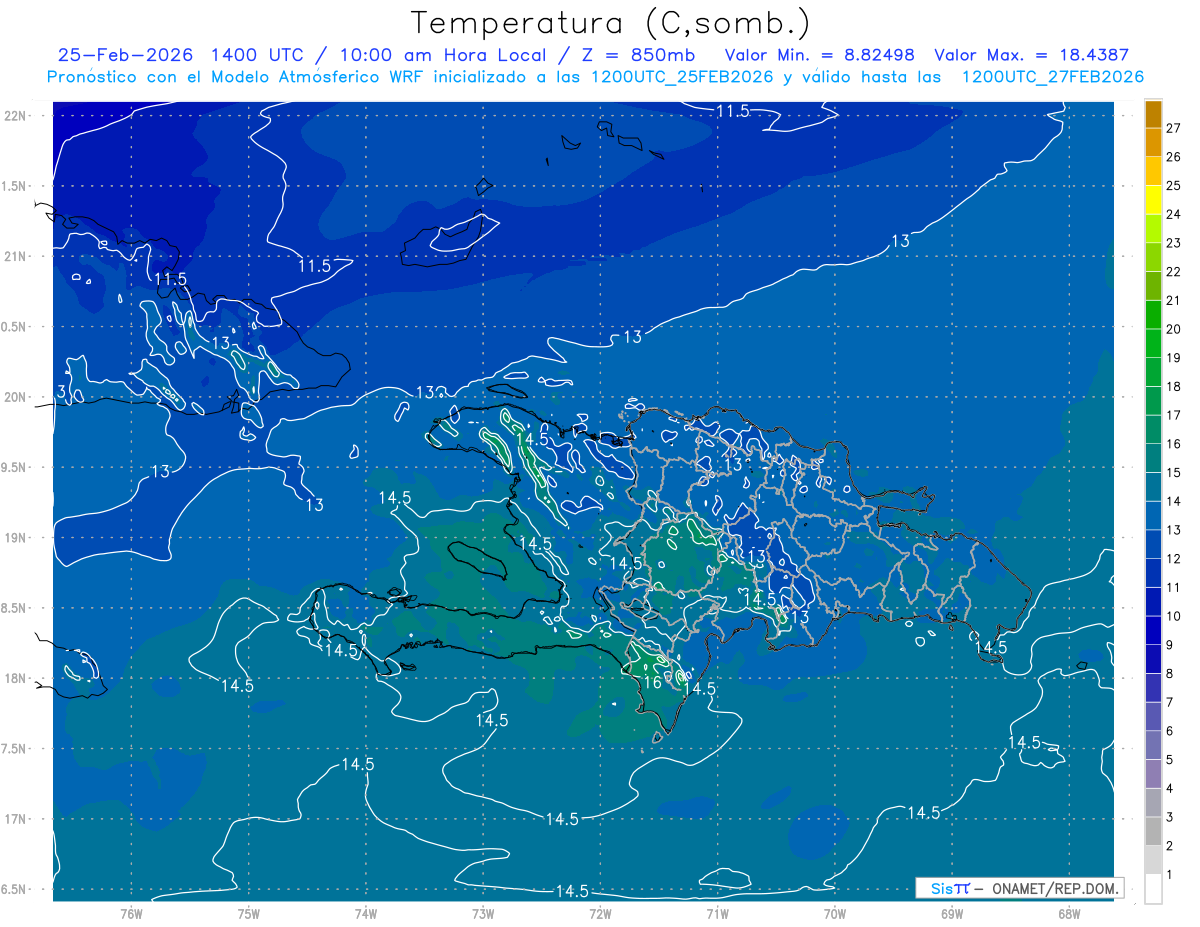Click the legend value '27'

click(1174, 128)
